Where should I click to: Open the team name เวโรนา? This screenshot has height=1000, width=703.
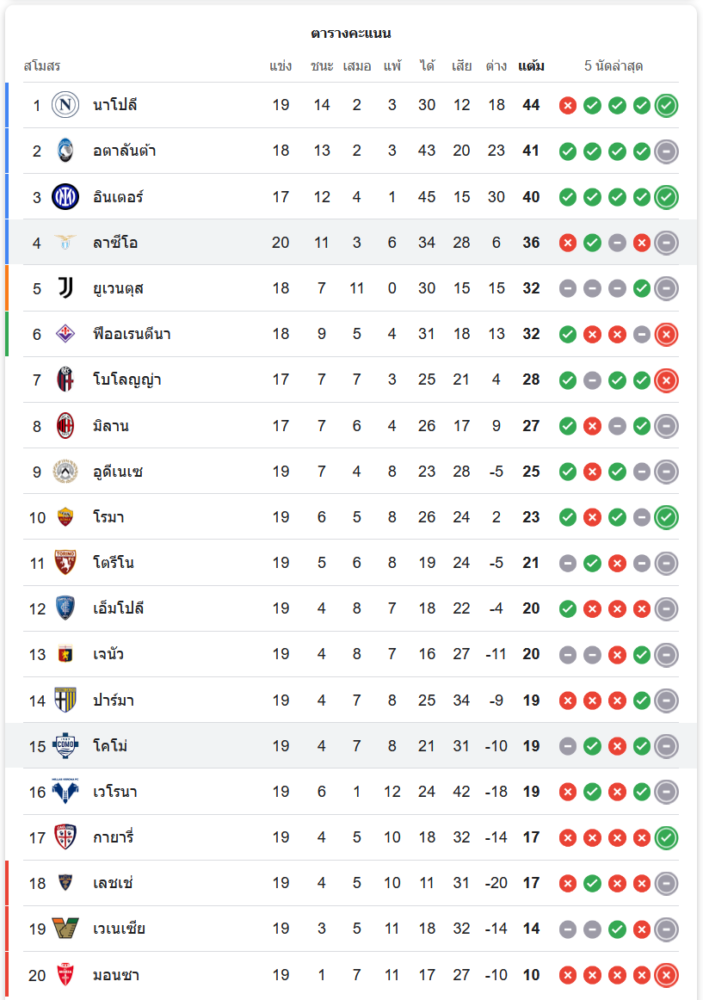click(x=115, y=792)
